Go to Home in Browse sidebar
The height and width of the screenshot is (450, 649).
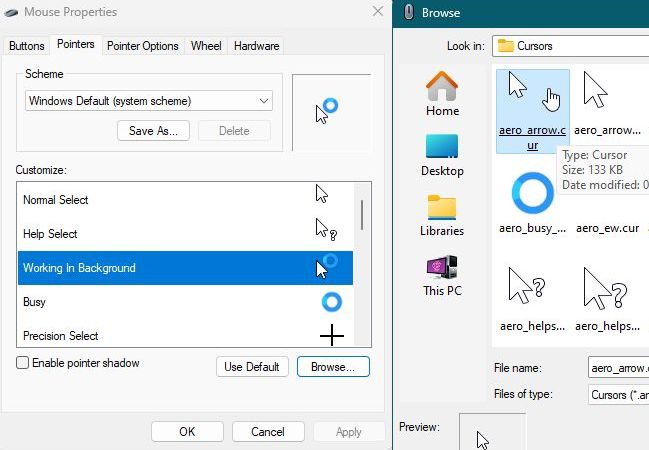pyautogui.click(x=442, y=94)
